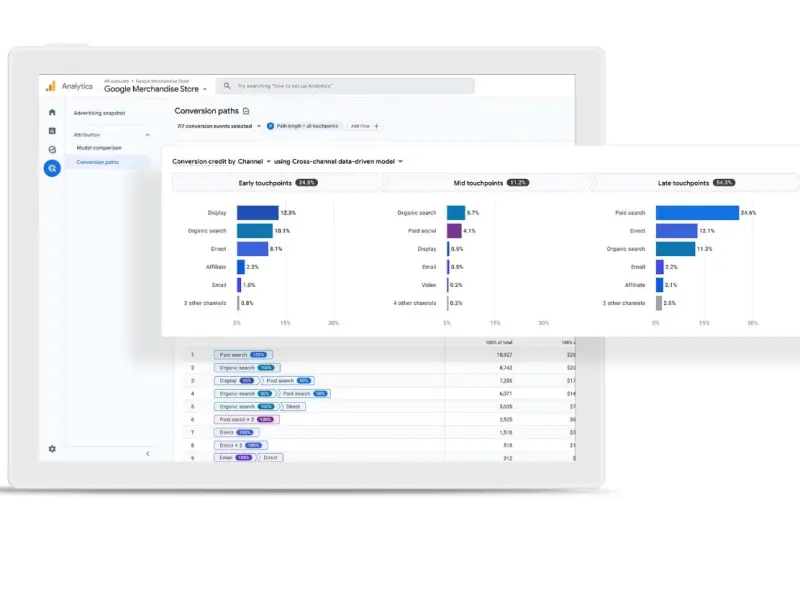Viewport: 800px width, 600px height.
Task: Click the Google Analytics logo
Action: click(x=50, y=87)
